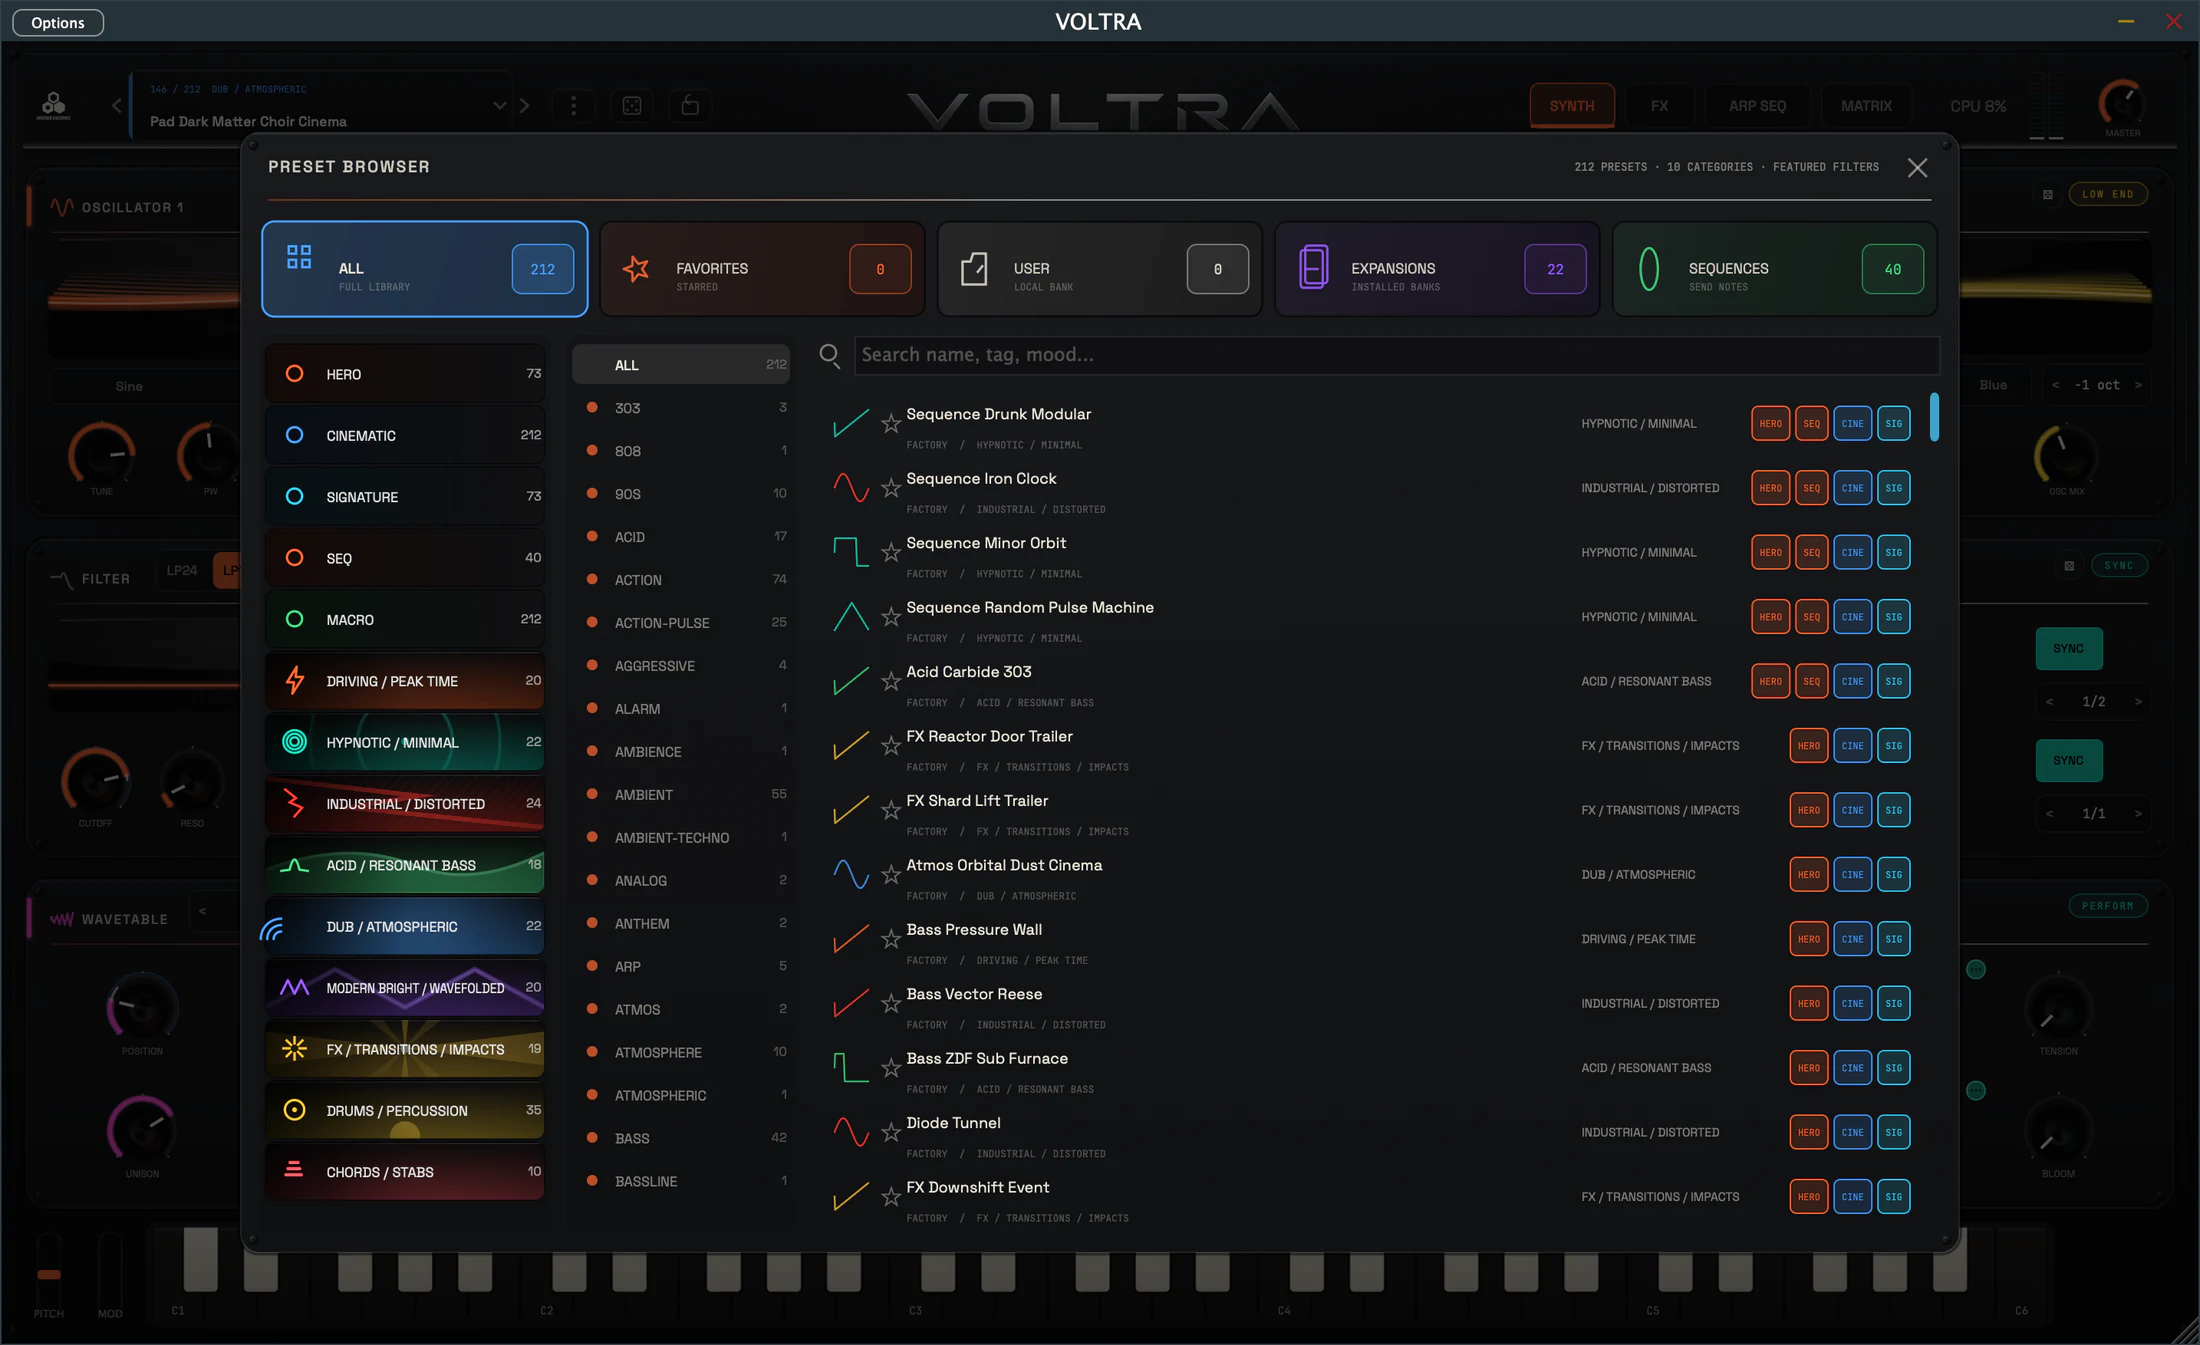This screenshot has height=1345, width=2200.
Task: Open the Options menu
Action: click(x=58, y=22)
